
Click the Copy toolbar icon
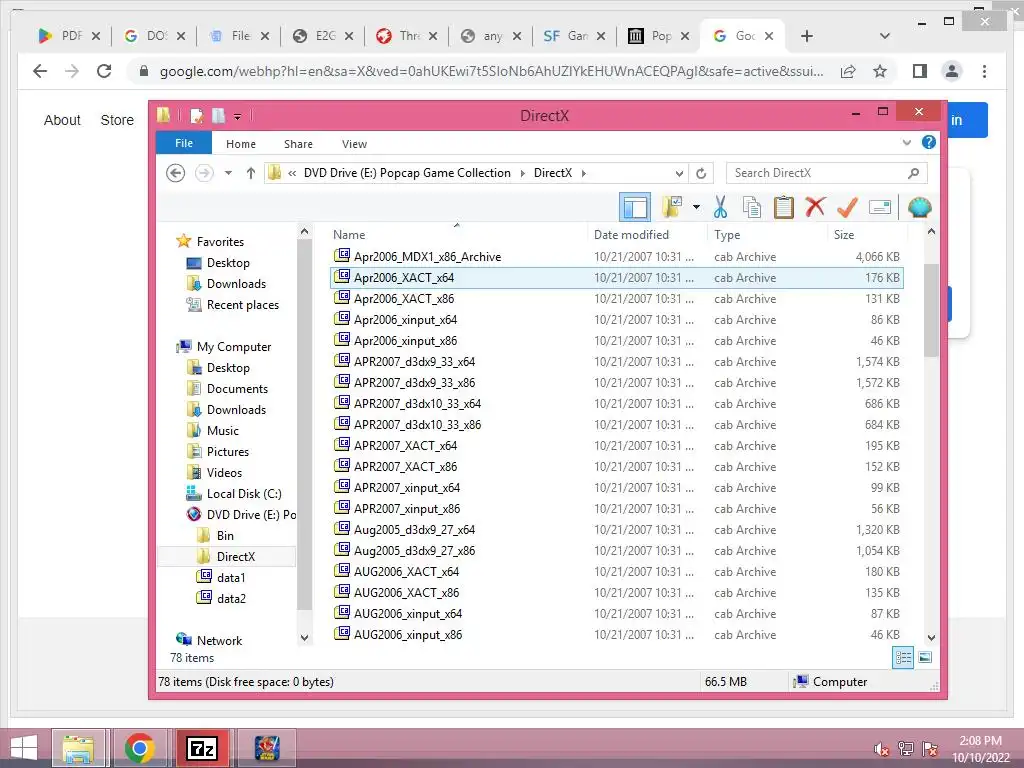coord(752,208)
